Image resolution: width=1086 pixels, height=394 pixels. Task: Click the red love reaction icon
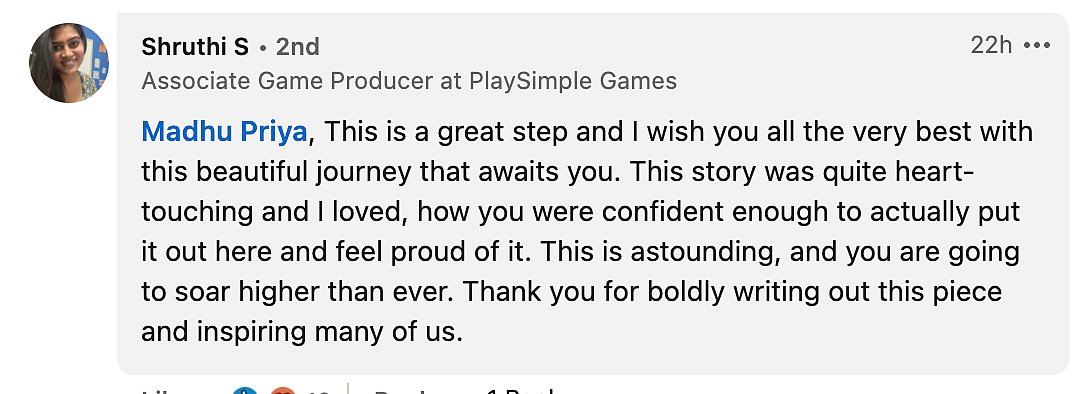[x=283, y=391]
